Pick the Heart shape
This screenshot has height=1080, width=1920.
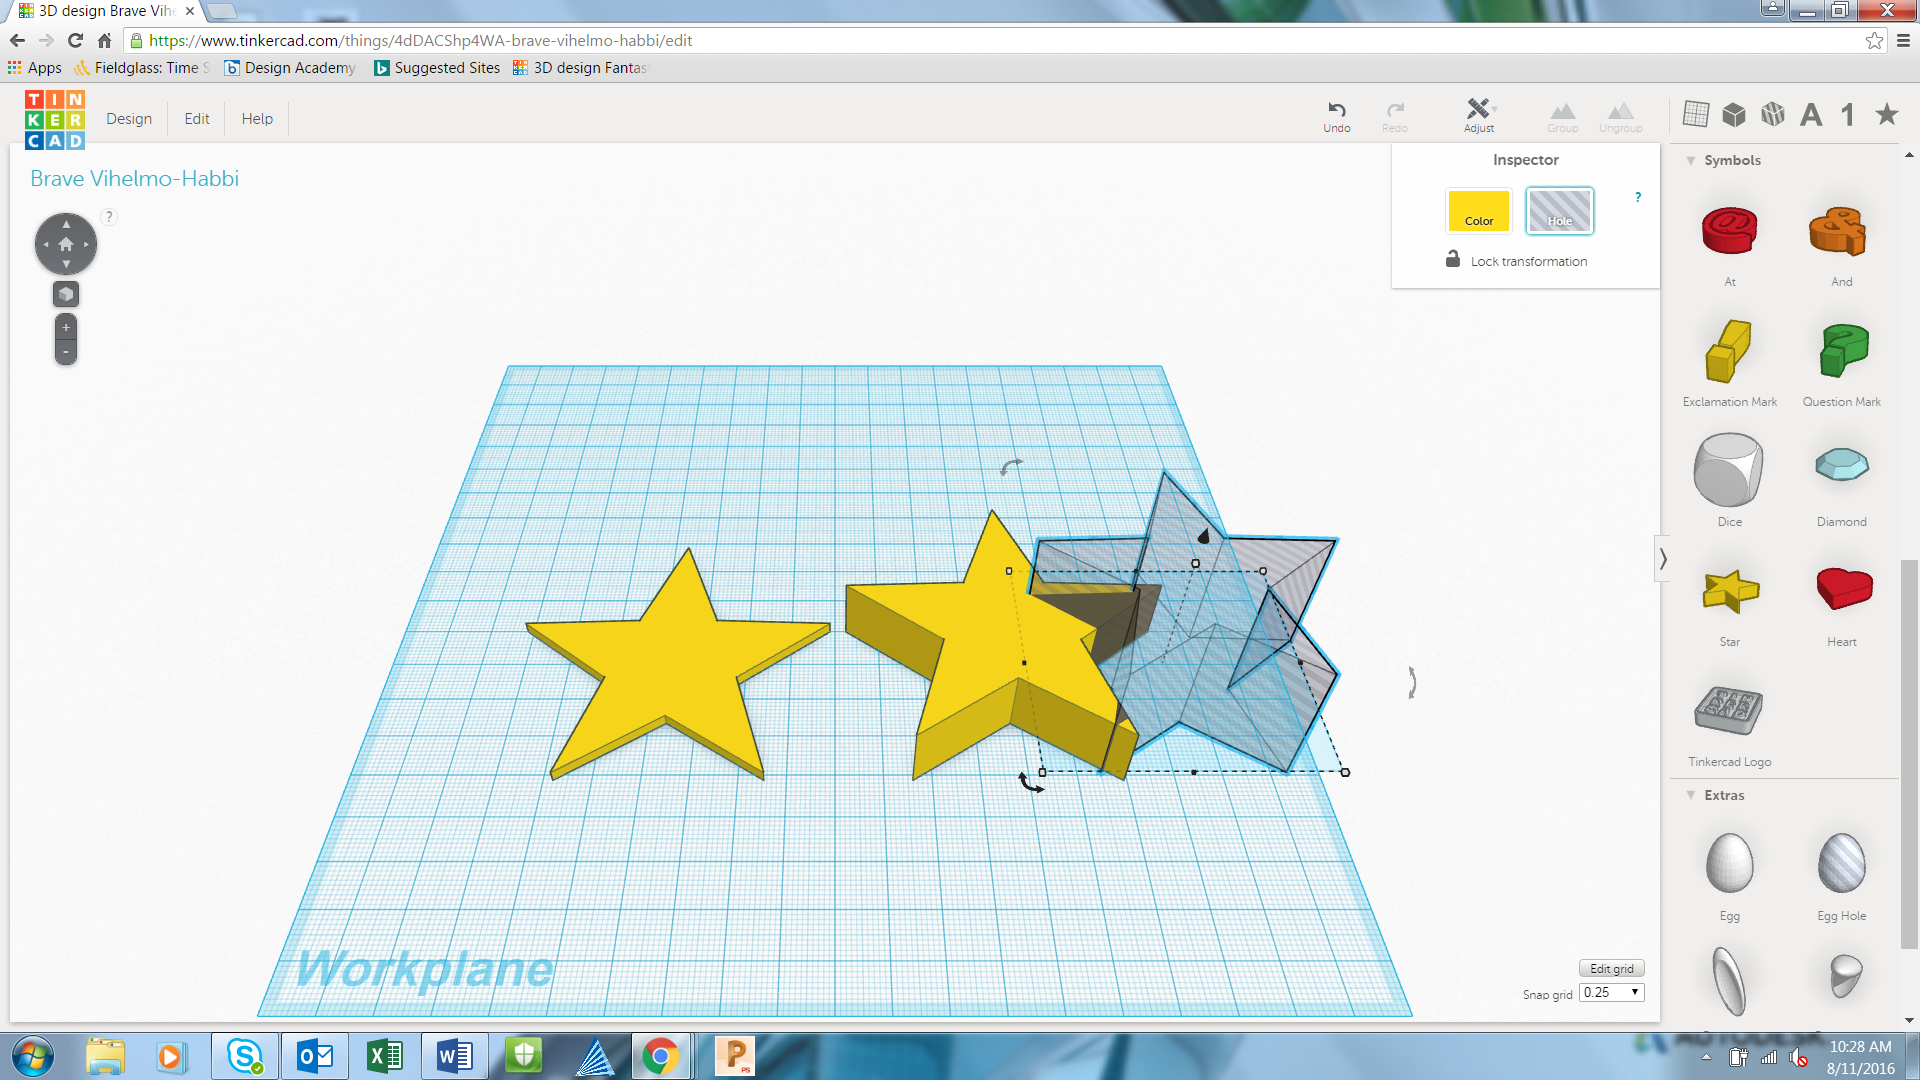(1842, 590)
